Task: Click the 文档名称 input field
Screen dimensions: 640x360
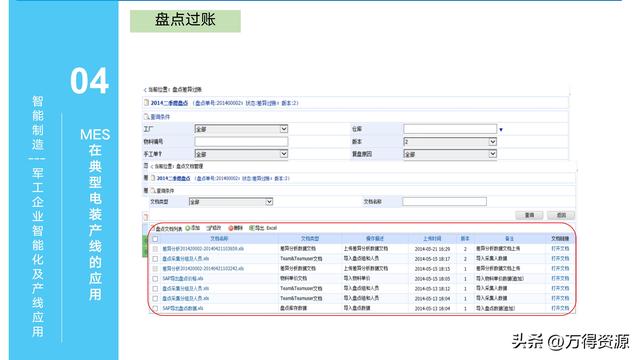Action: pos(444,202)
